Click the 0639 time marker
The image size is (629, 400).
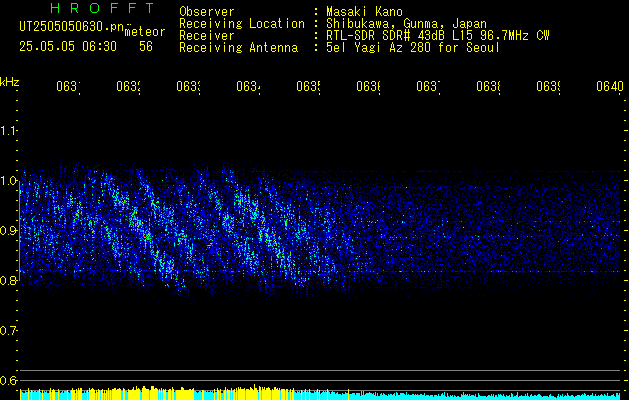tap(548, 87)
